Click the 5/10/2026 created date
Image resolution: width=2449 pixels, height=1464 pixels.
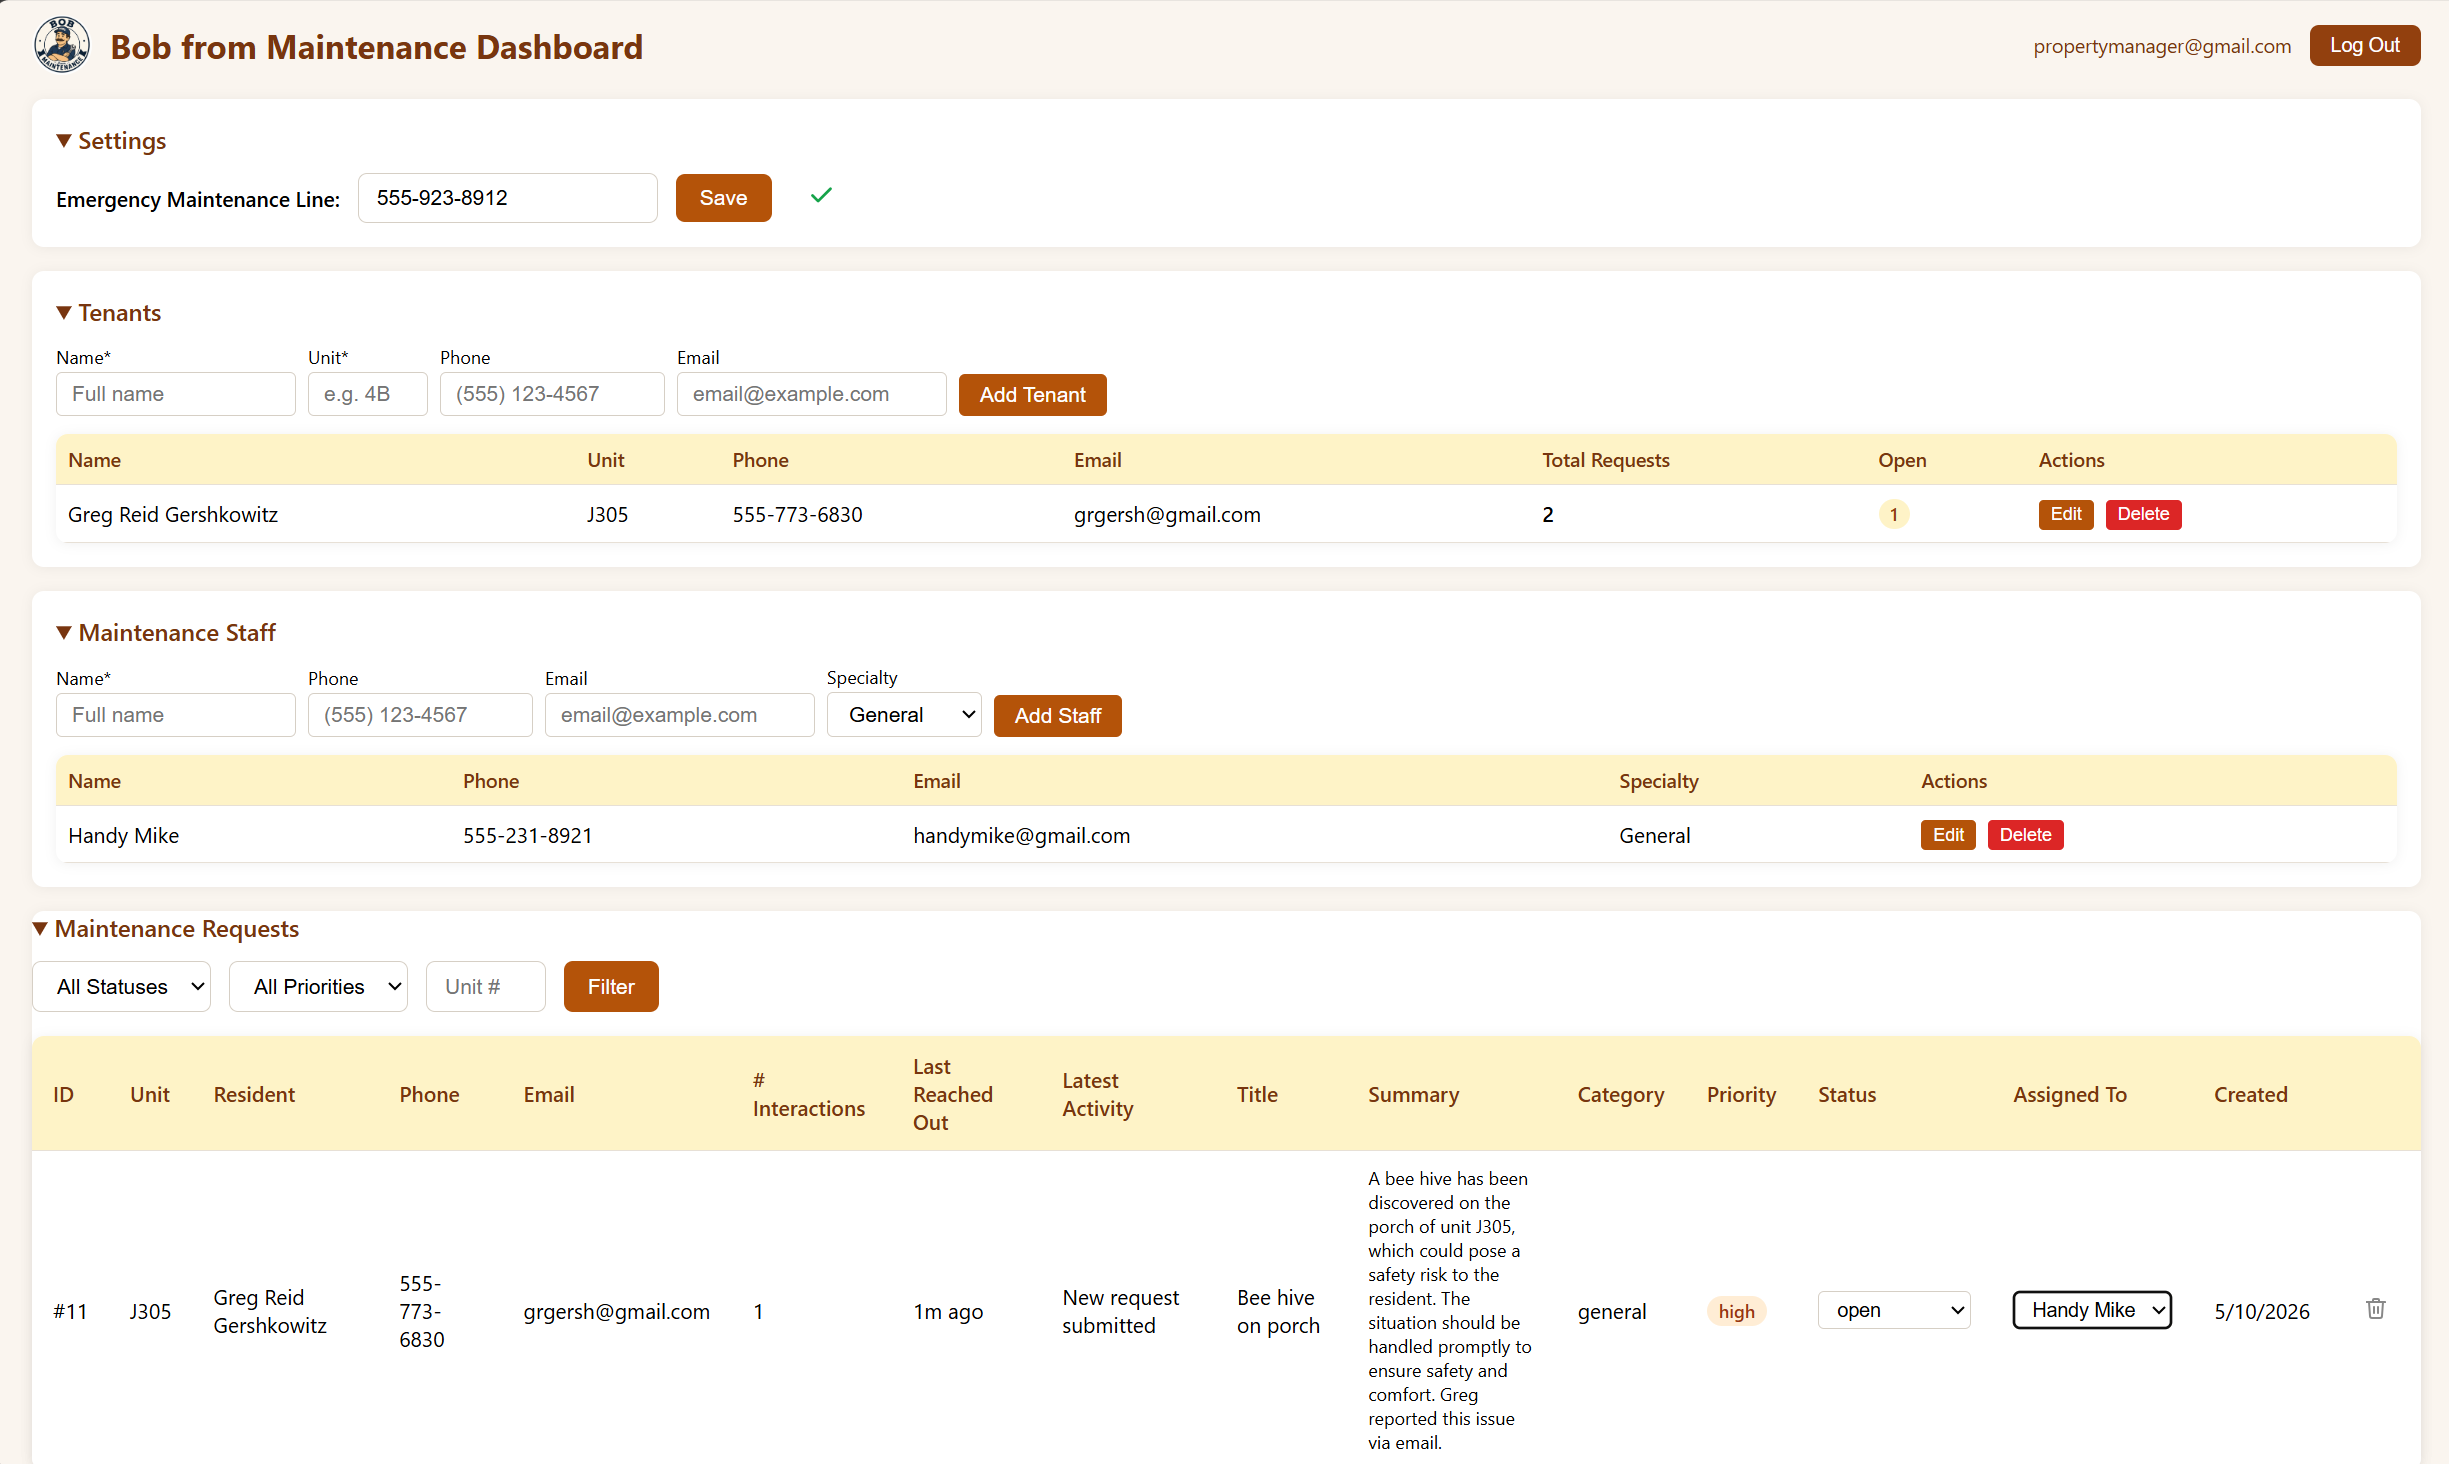(x=2262, y=1311)
